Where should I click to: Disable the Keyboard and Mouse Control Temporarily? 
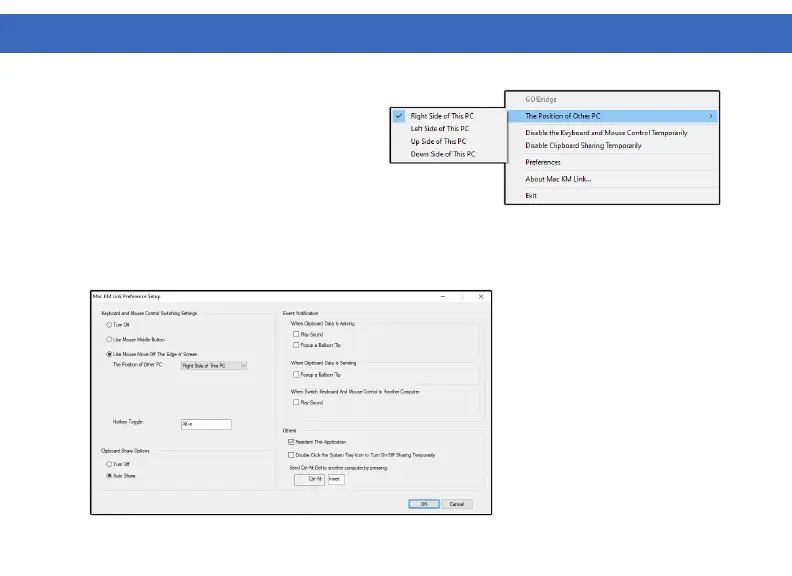click(x=606, y=133)
